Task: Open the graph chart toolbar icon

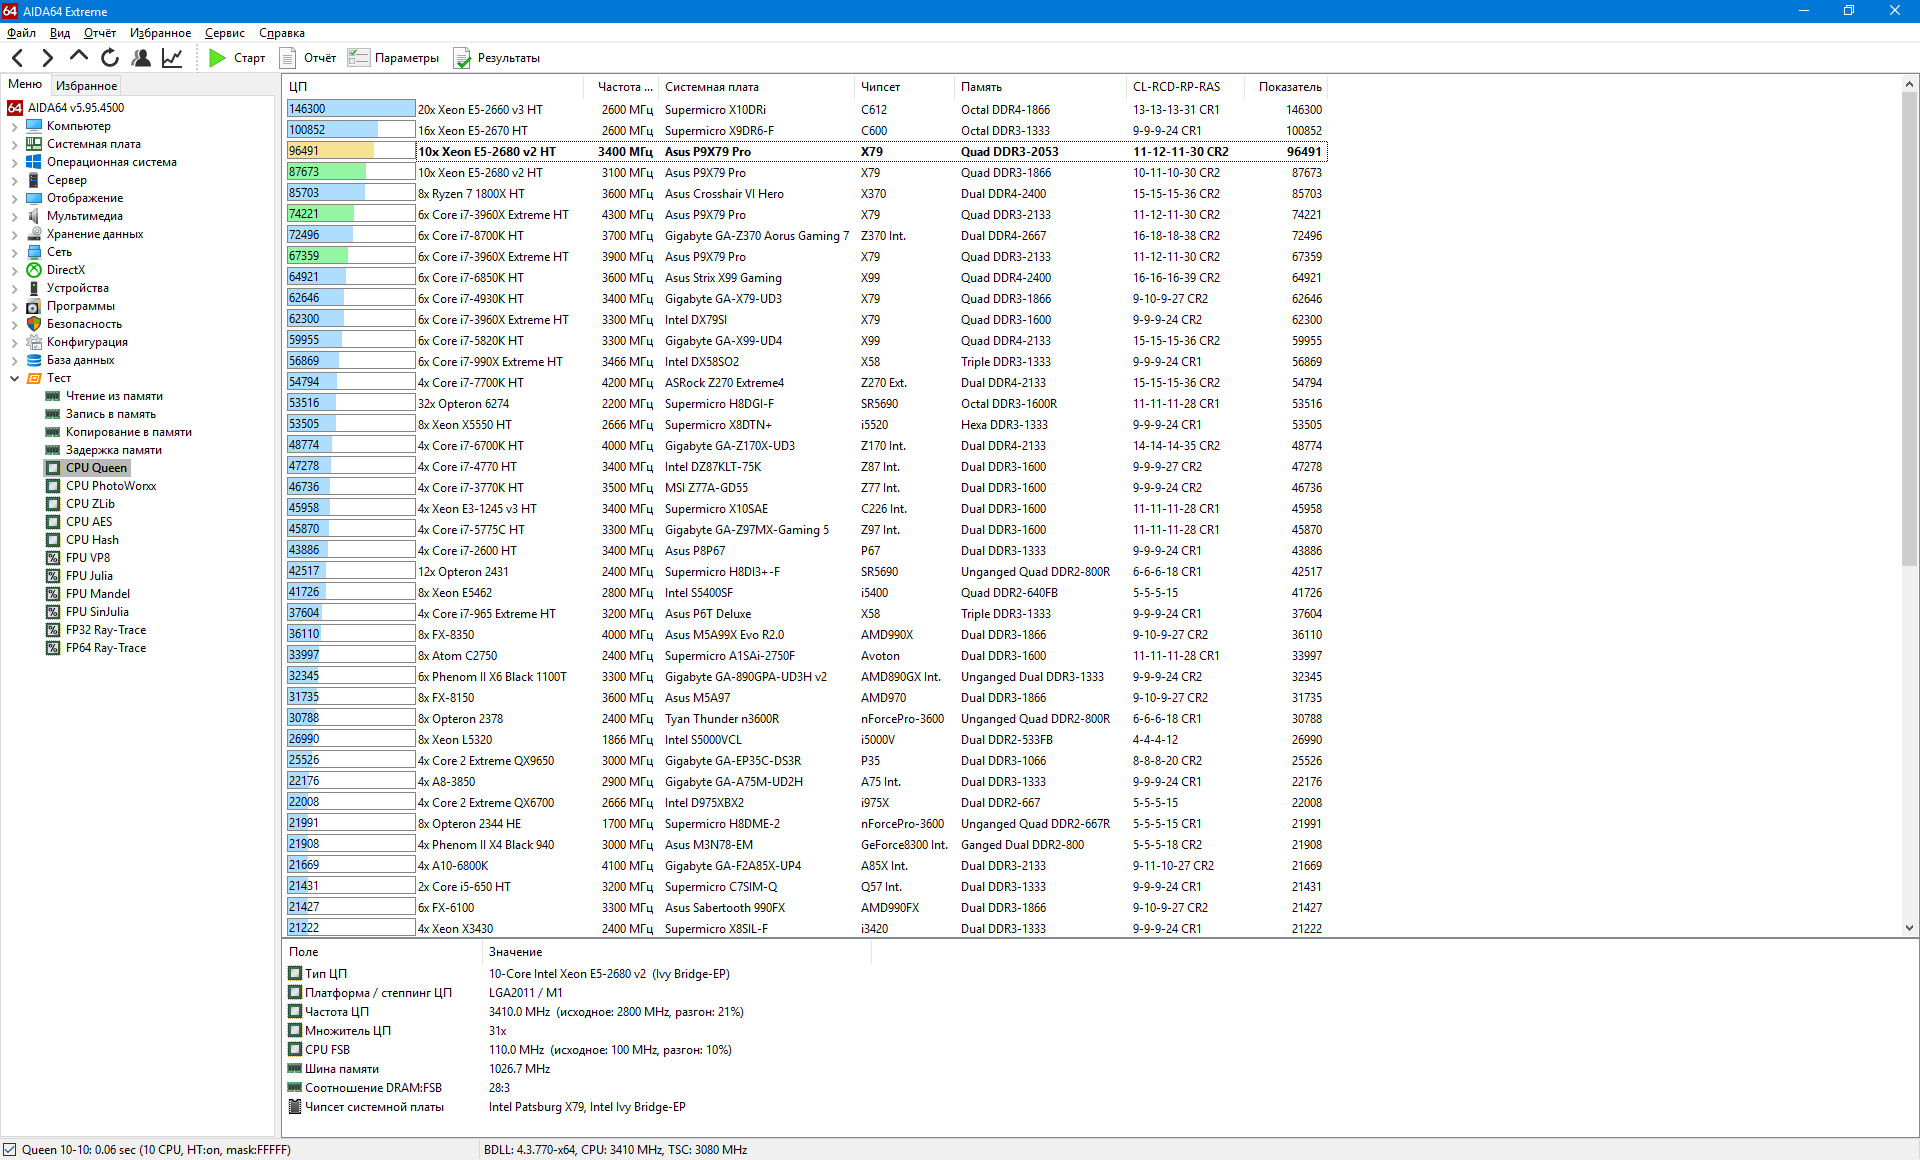Action: pyautogui.click(x=172, y=58)
